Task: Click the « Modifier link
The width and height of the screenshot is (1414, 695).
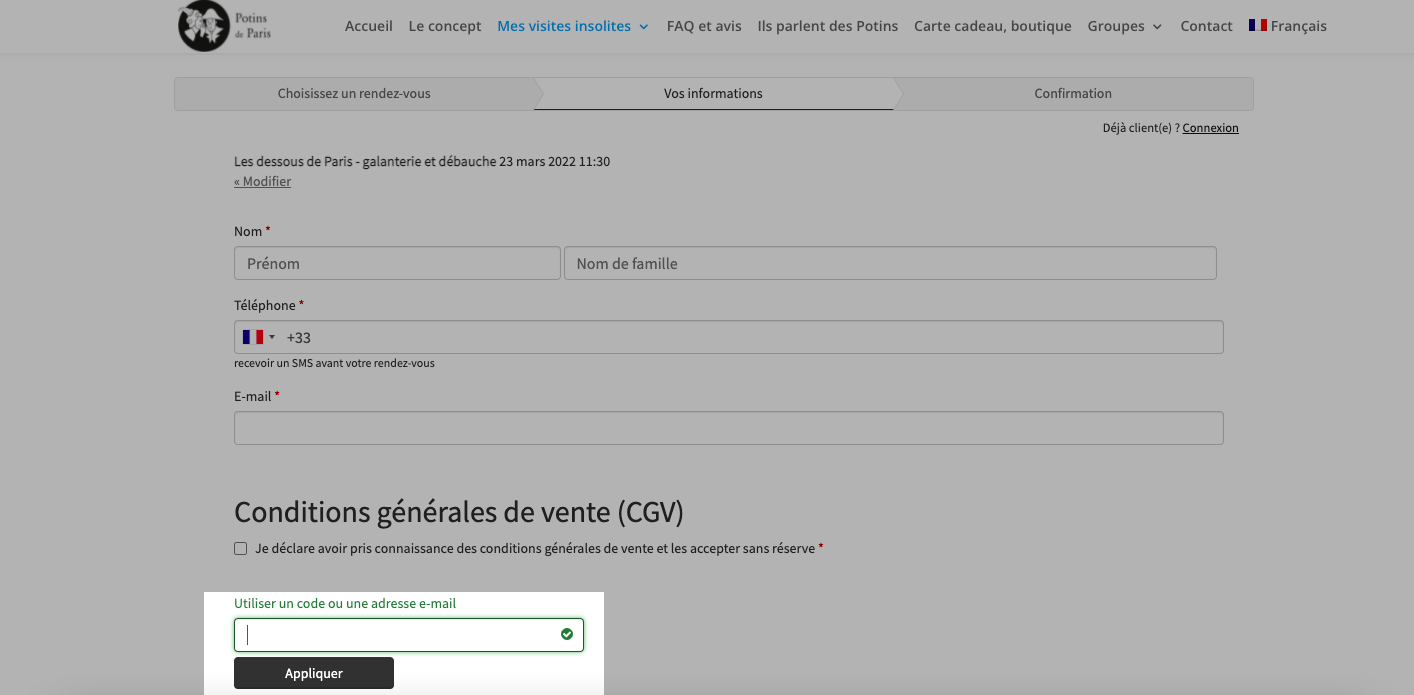Action: 263,182
